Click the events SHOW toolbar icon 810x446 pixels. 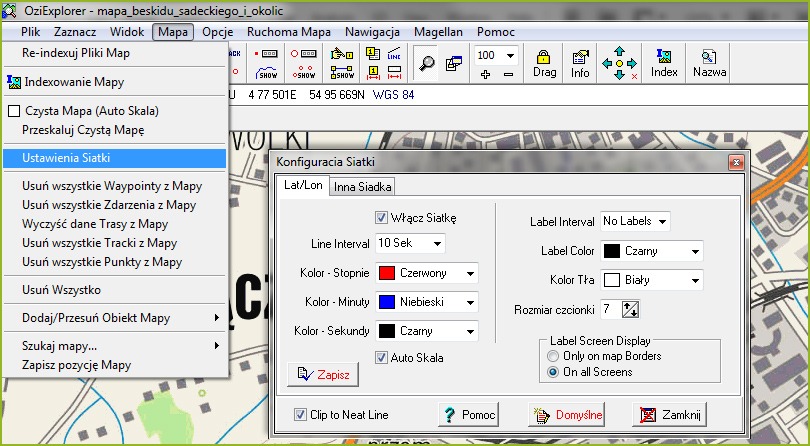pyautogui.click(x=303, y=72)
